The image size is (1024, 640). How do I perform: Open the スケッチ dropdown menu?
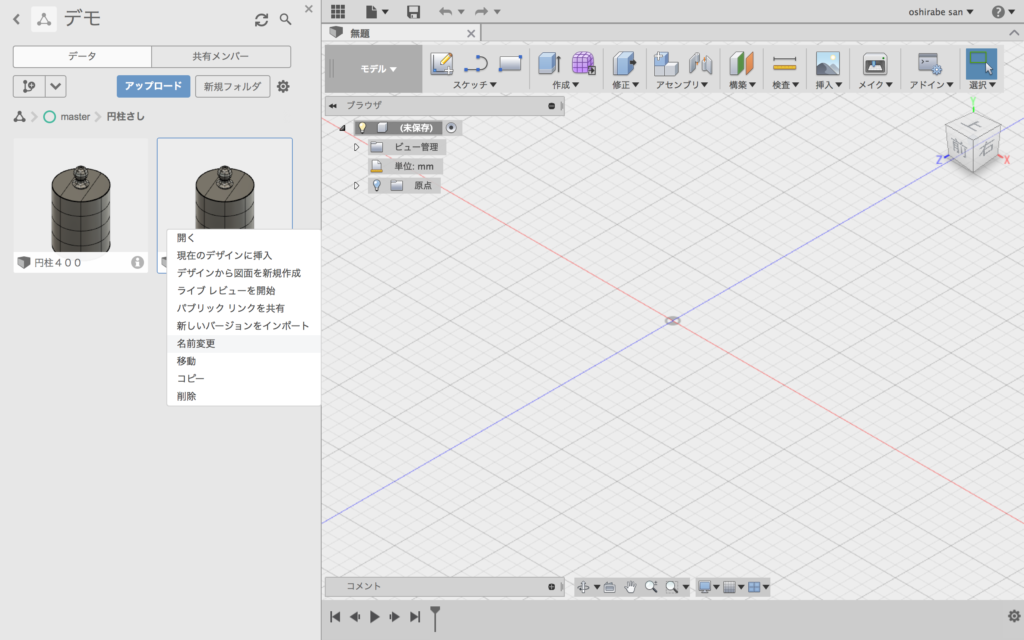click(475, 85)
